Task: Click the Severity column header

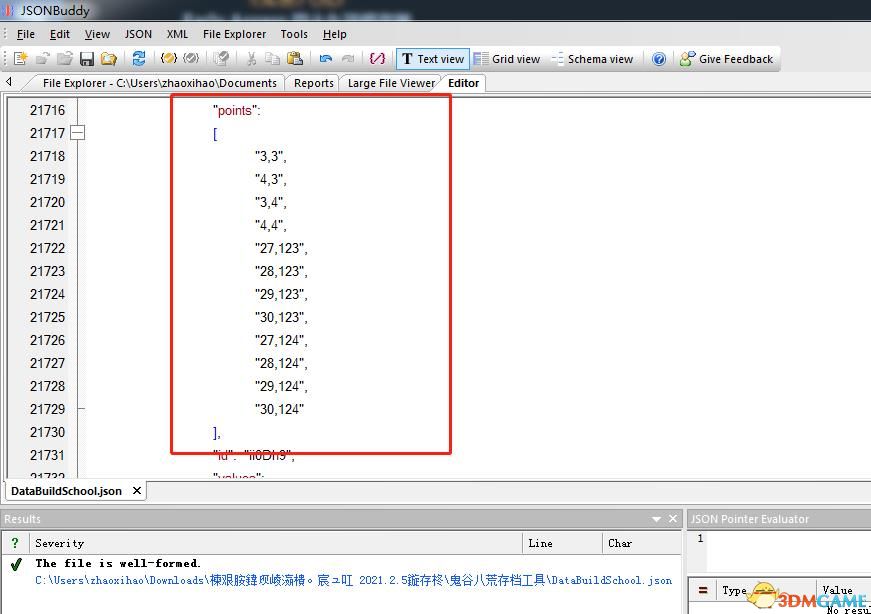Action: point(275,543)
